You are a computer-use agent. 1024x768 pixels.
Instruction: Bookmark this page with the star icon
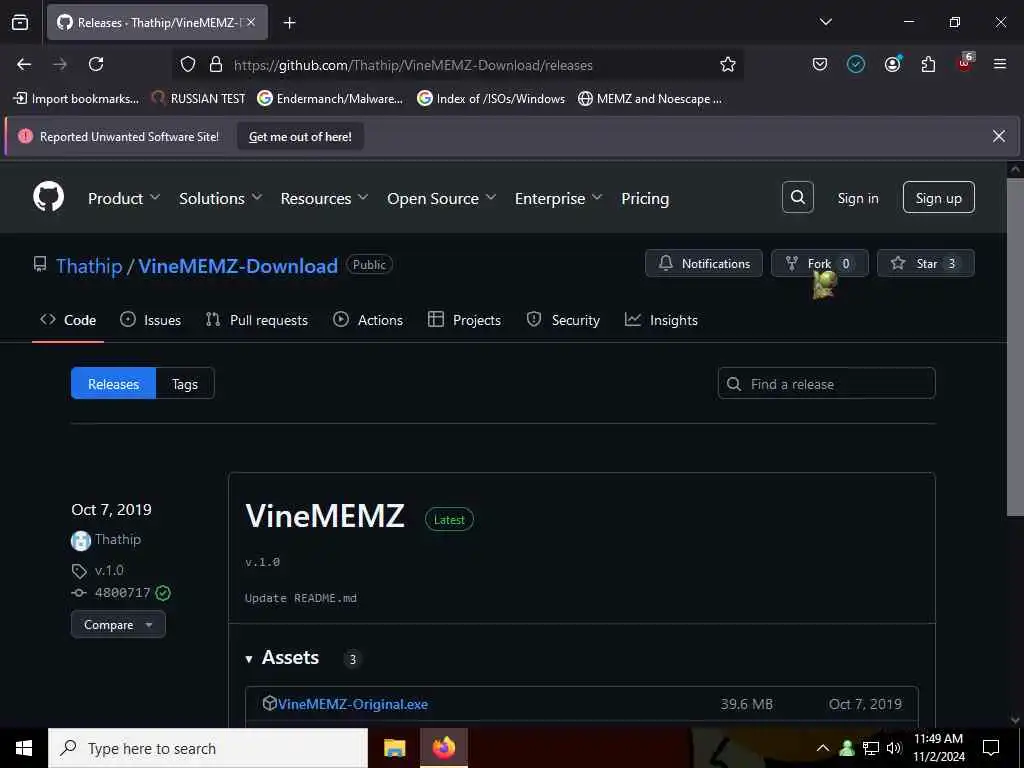[728, 64]
